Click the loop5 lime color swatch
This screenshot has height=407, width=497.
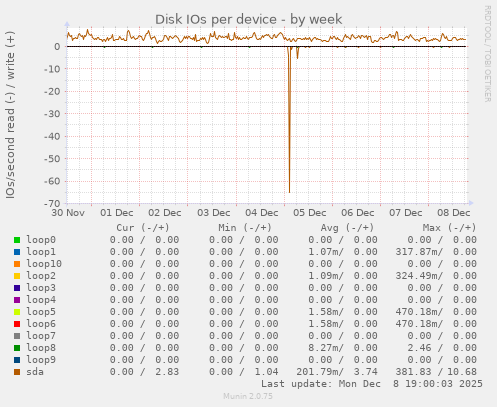(17, 312)
